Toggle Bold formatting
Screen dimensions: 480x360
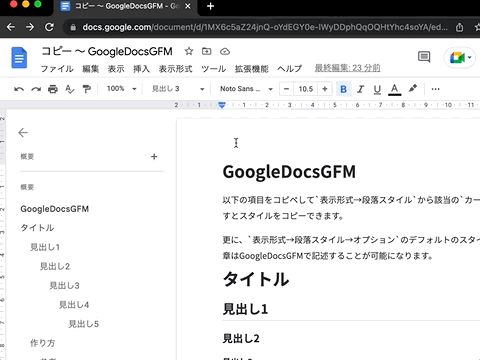pos(343,89)
